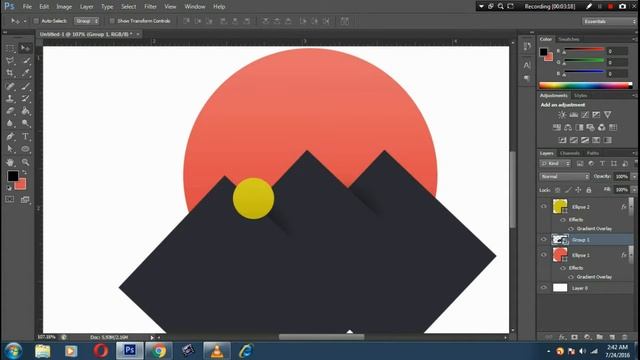640x360 pixels.
Task: Swap foreground and background colors
Action: [24, 172]
